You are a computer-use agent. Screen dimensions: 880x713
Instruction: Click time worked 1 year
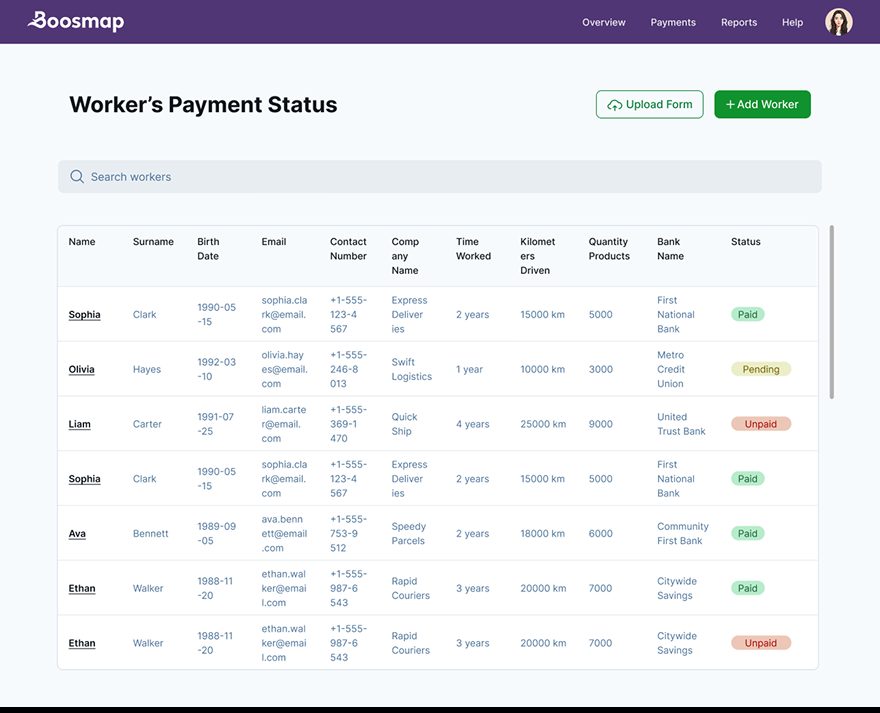[469, 369]
